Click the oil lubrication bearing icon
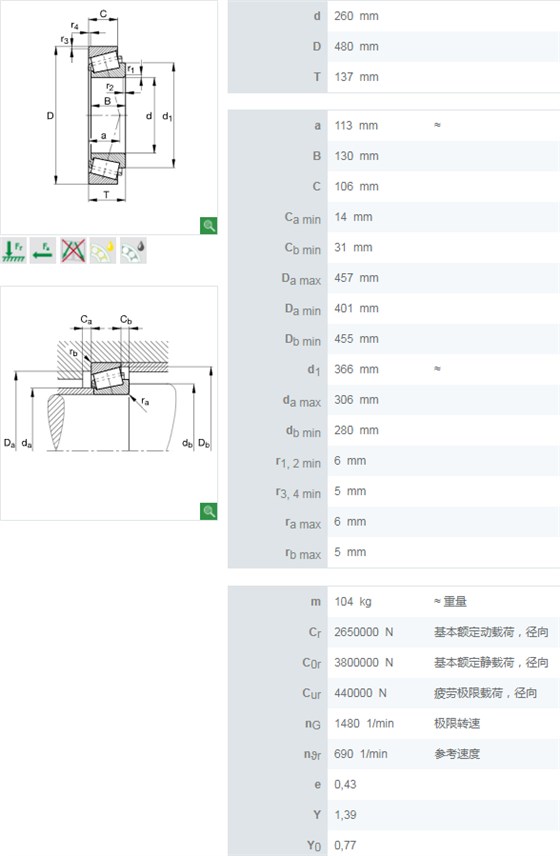 [x=132, y=251]
